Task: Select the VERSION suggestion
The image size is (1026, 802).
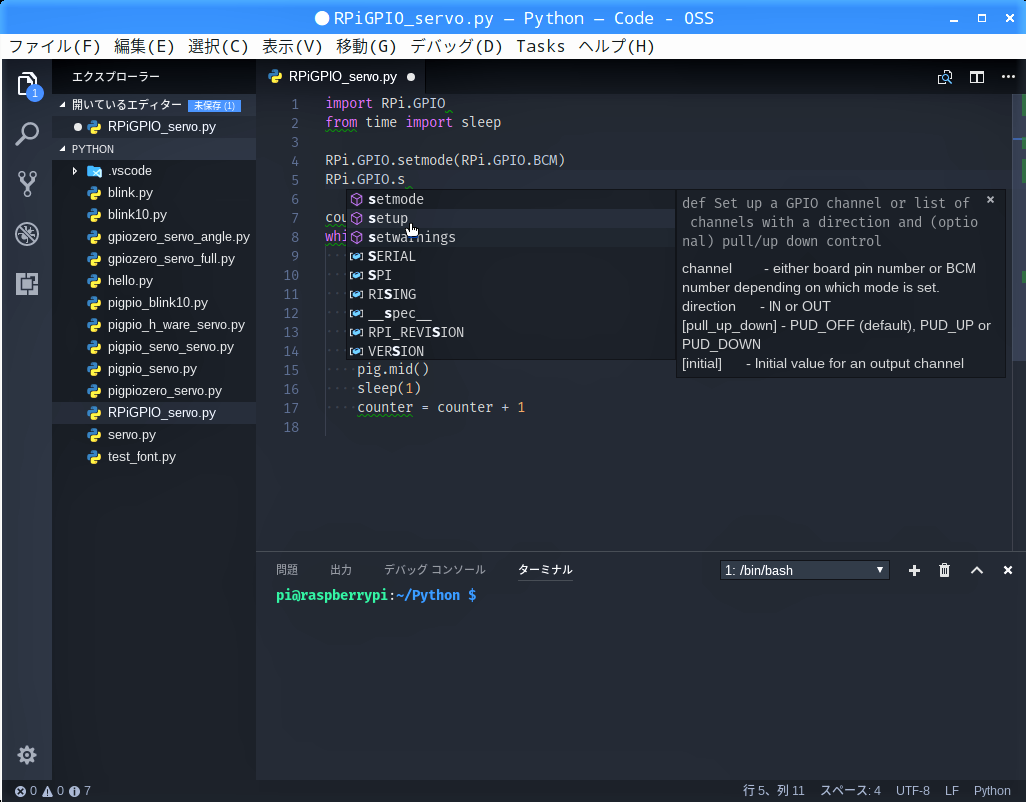Action: pyautogui.click(x=510, y=351)
